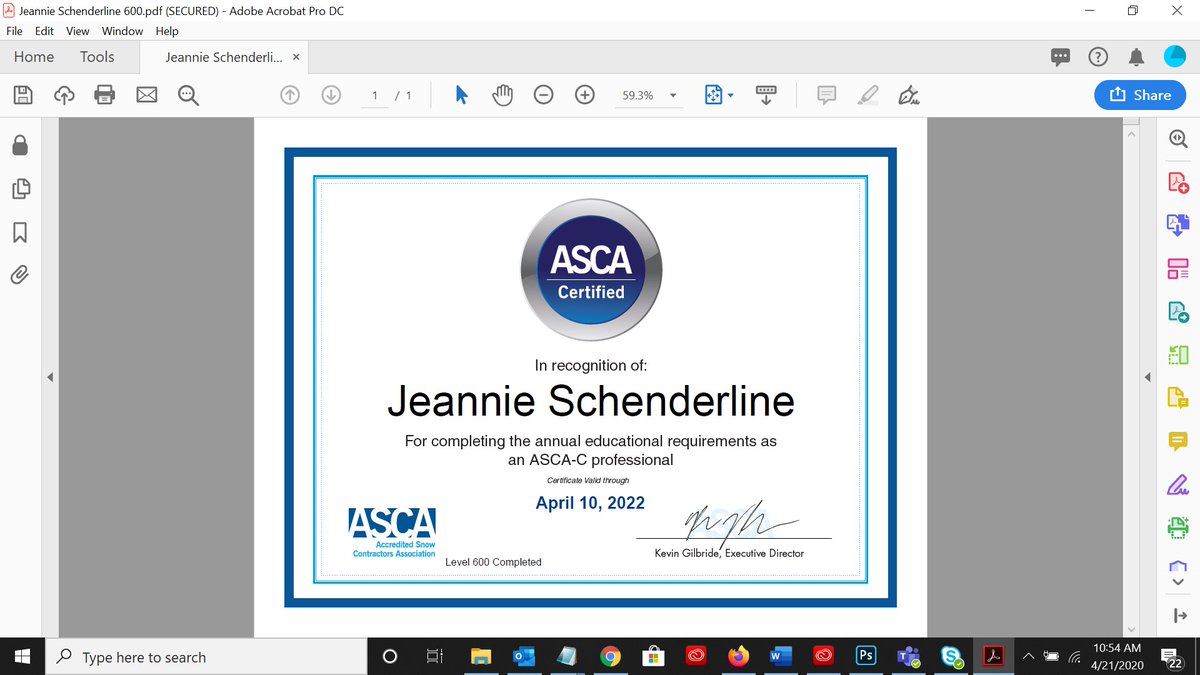The width and height of the screenshot is (1200, 675).
Task: Open the chat messages icon in header
Action: coord(1061,57)
